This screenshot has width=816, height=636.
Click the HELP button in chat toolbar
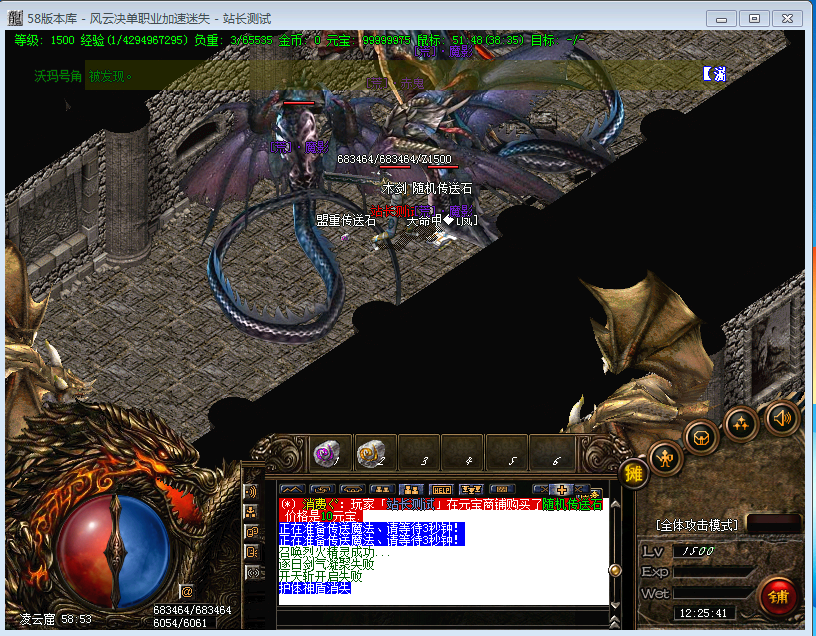pyautogui.click(x=442, y=489)
